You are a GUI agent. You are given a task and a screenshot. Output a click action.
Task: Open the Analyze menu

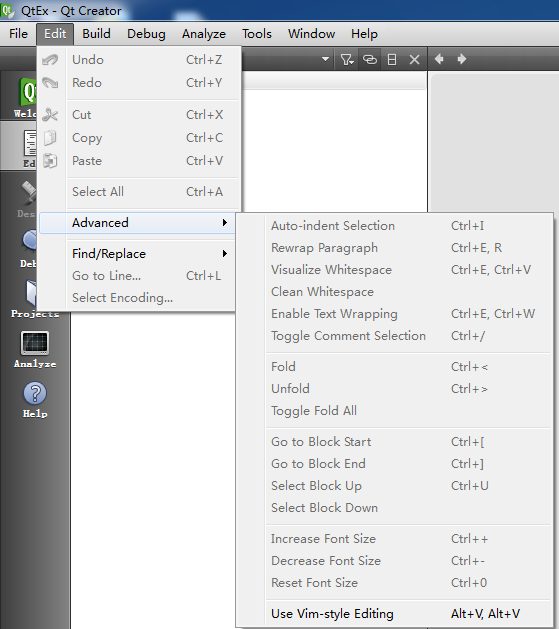pos(204,34)
